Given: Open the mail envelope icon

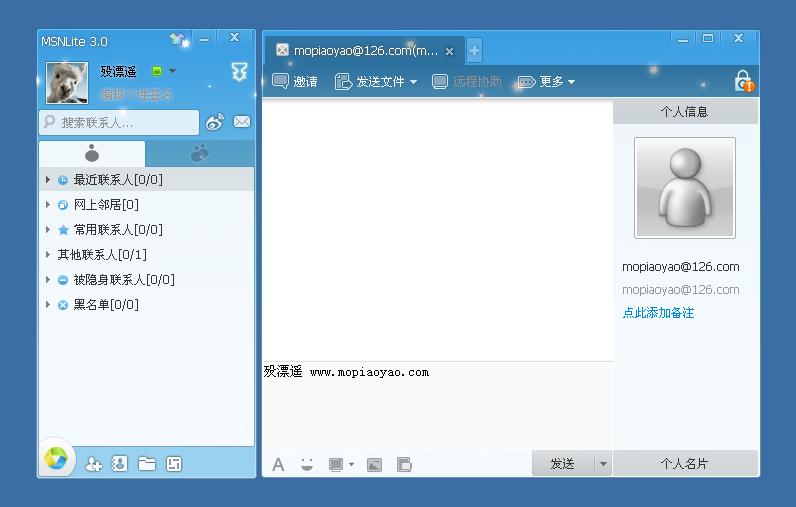Looking at the screenshot, I should (242, 122).
